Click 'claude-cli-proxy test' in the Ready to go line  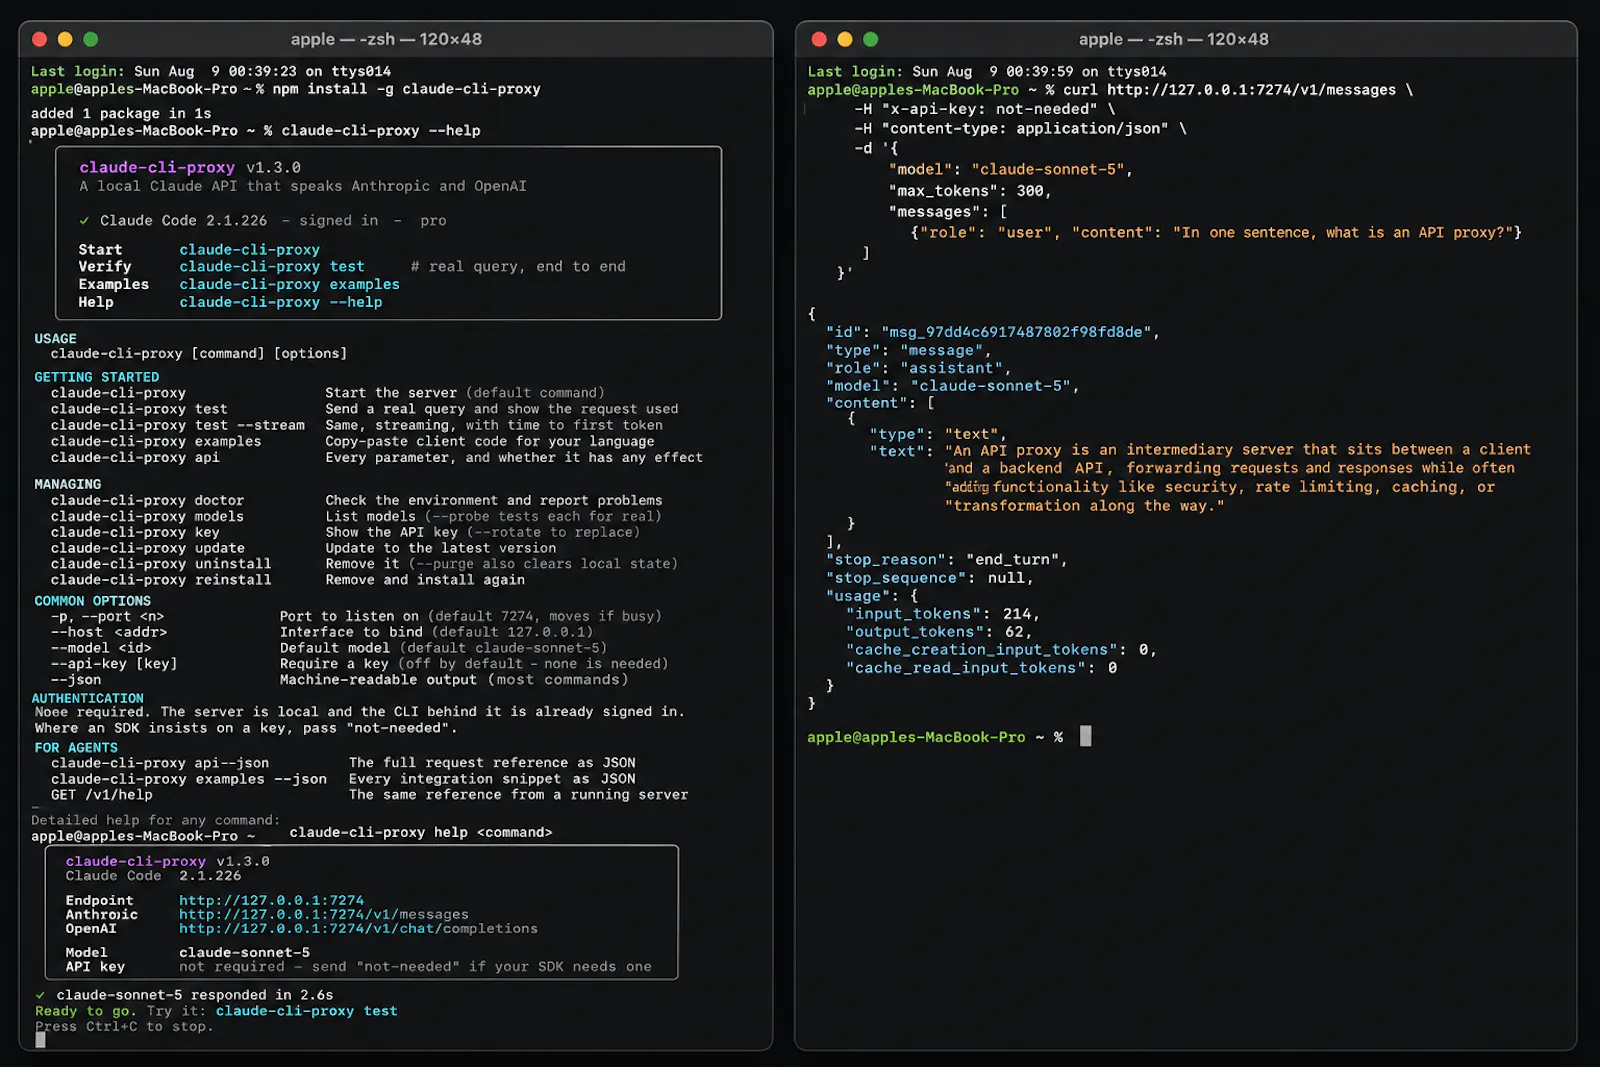[x=307, y=1011]
